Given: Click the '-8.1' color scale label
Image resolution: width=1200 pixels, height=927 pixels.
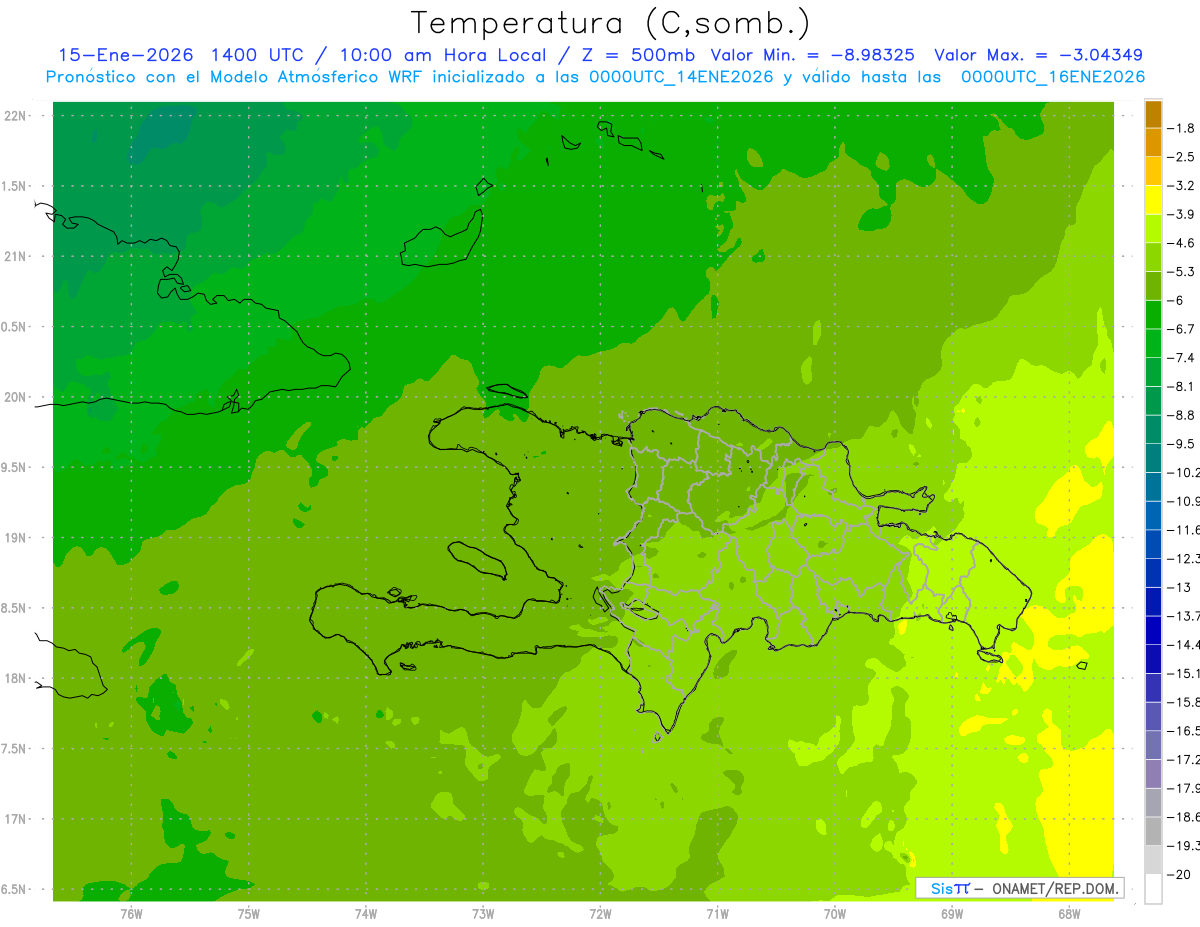Looking at the screenshot, I should [1181, 386].
